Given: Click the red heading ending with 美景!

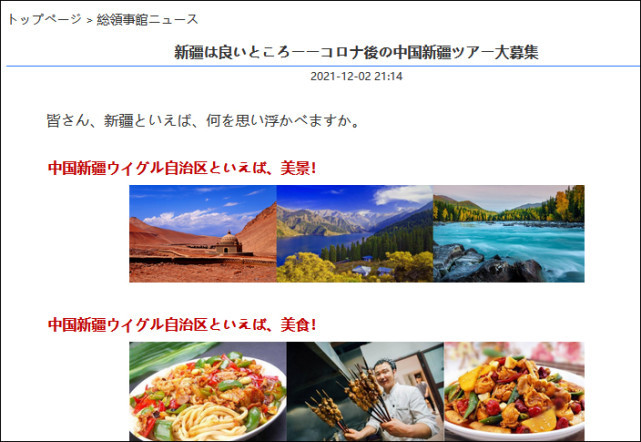Looking at the screenshot, I should pyautogui.click(x=182, y=168).
